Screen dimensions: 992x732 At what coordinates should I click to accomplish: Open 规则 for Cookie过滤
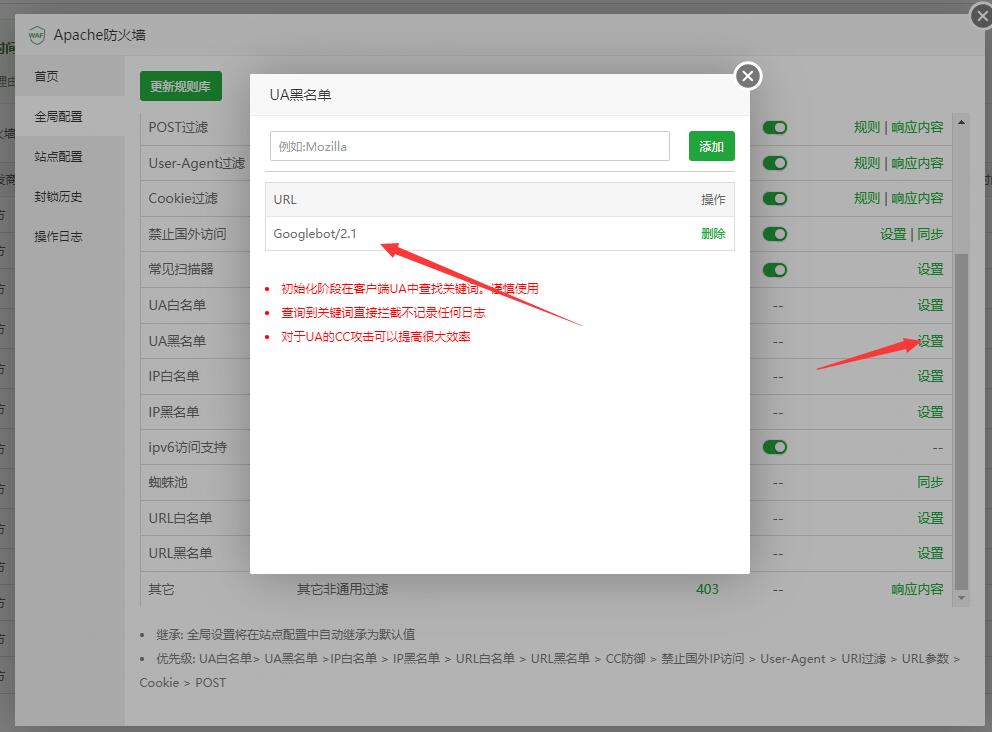coord(867,199)
